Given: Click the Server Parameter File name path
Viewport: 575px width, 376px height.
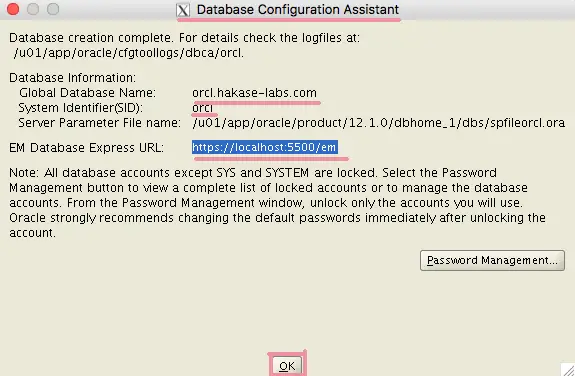Looking at the screenshot, I should coord(378,123).
